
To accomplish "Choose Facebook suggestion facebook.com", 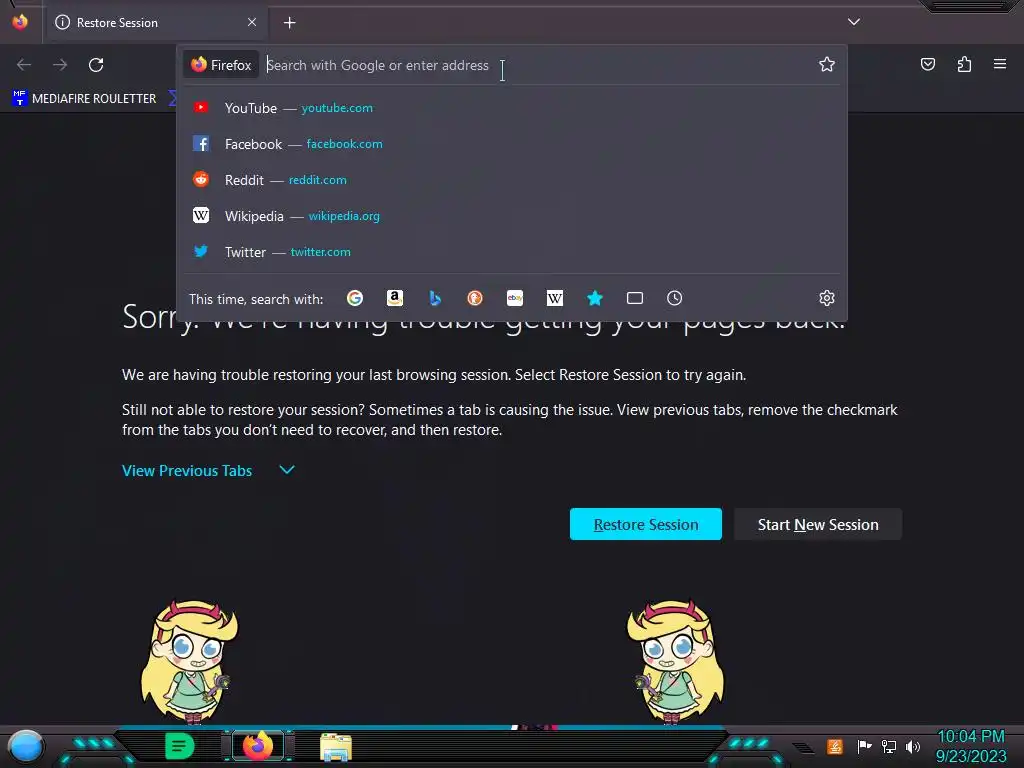I will (511, 144).
